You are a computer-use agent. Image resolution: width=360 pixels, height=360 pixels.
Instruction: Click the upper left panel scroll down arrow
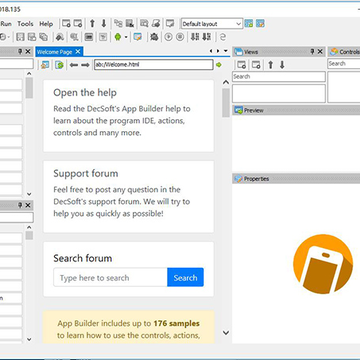pyautogui.click(x=29, y=194)
